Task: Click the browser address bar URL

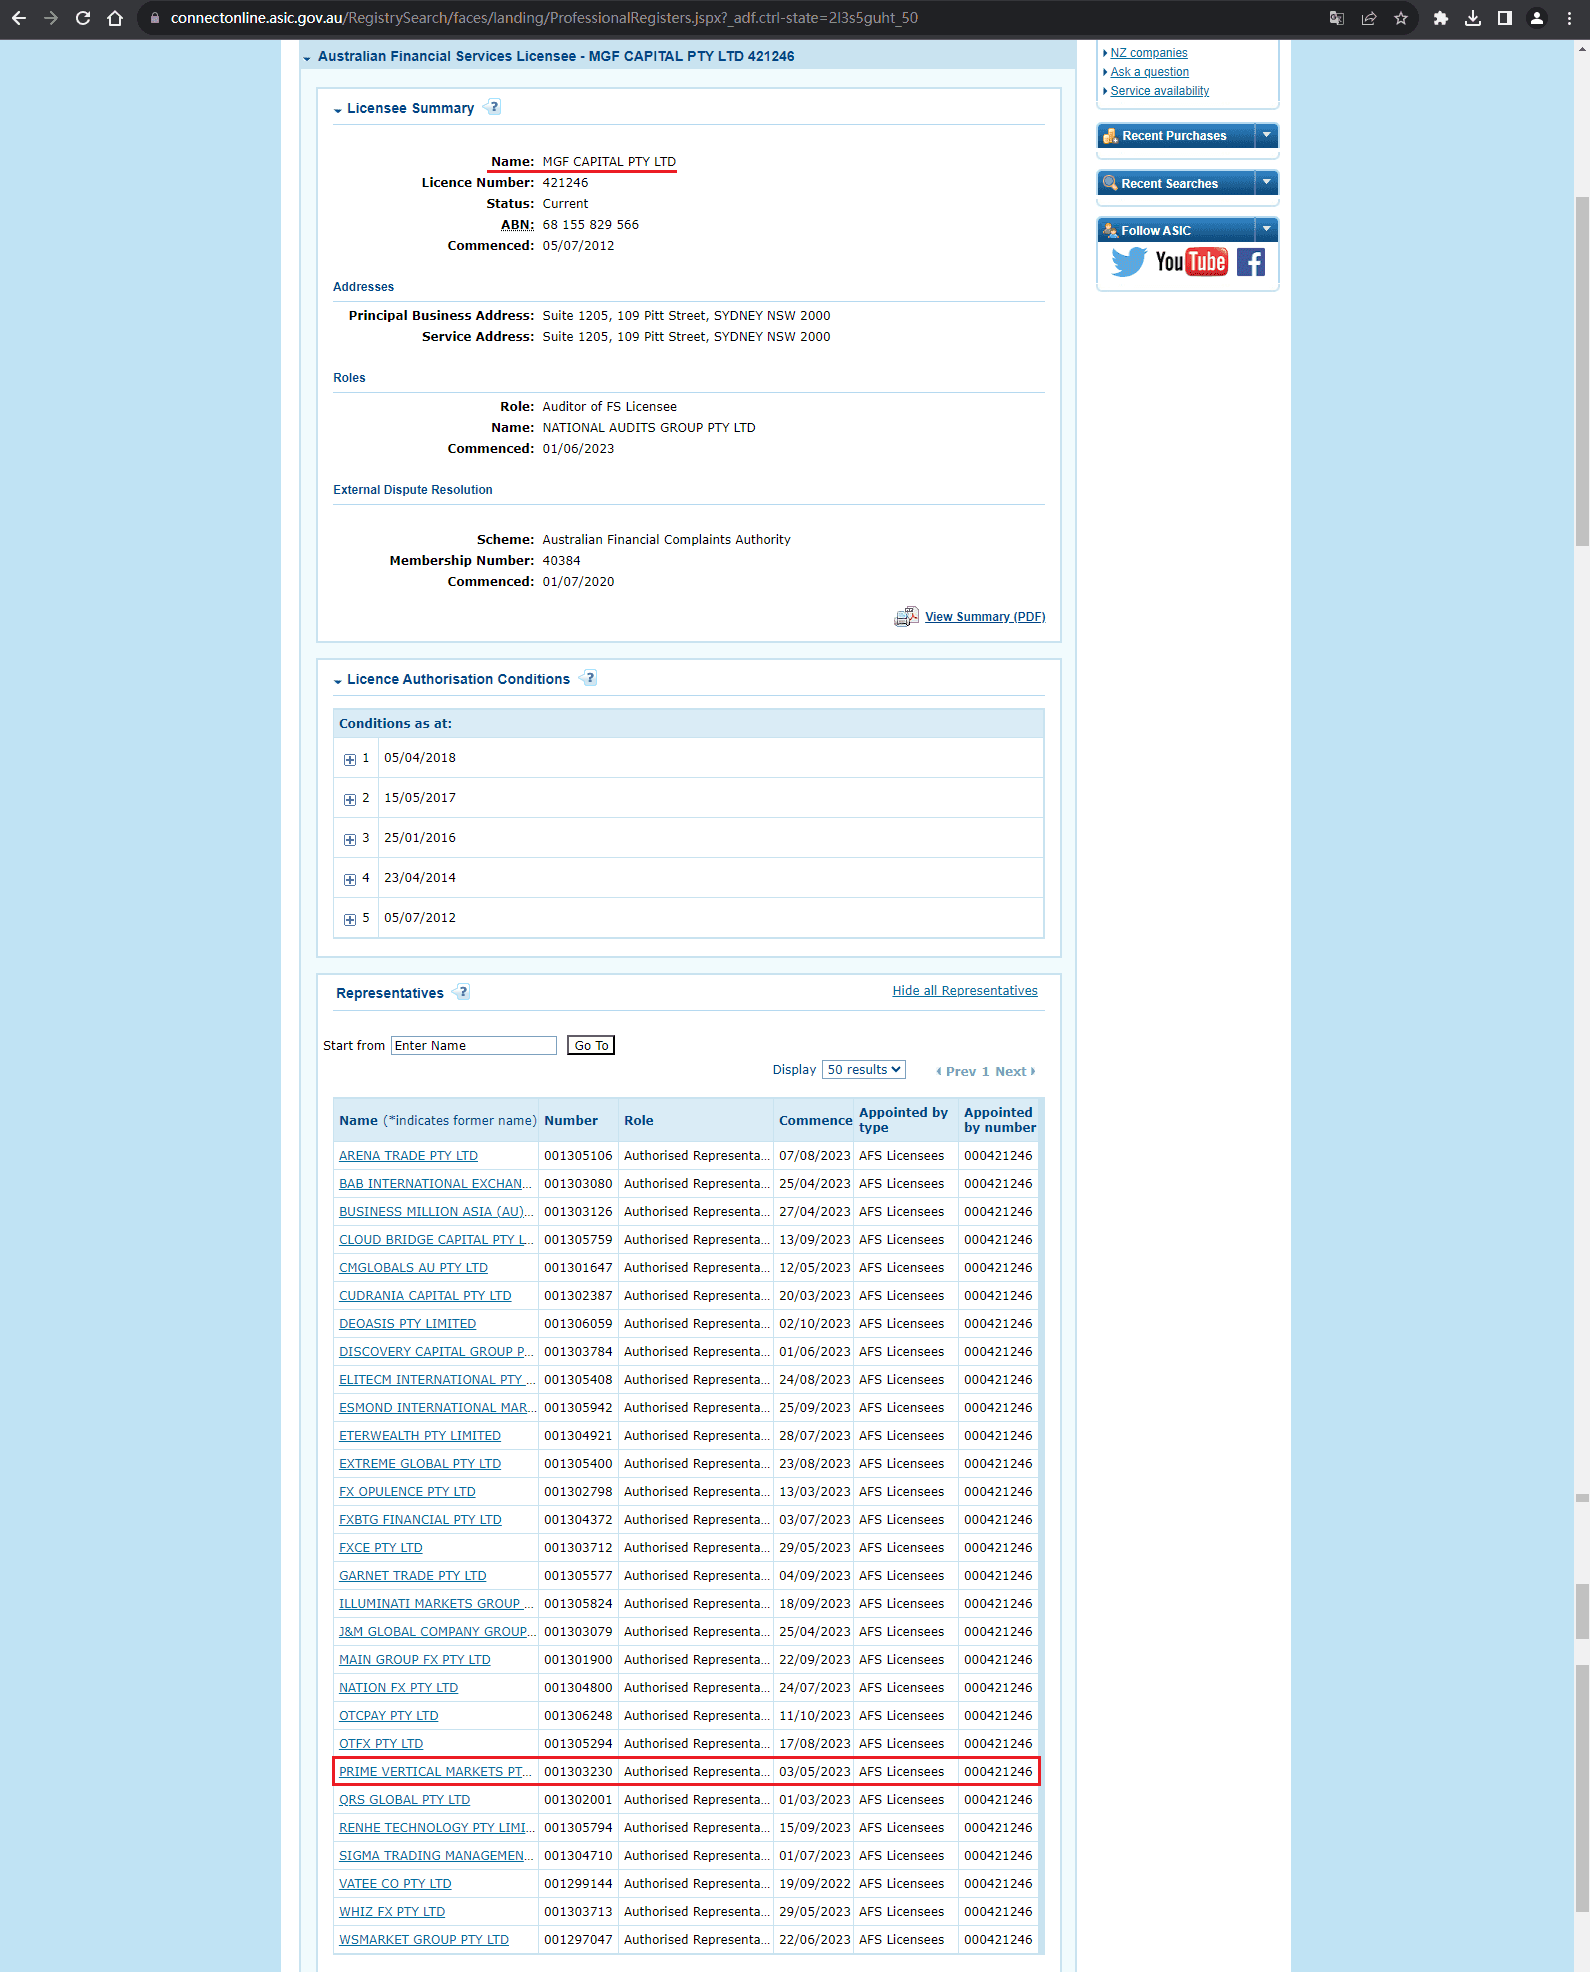Action: point(544,18)
